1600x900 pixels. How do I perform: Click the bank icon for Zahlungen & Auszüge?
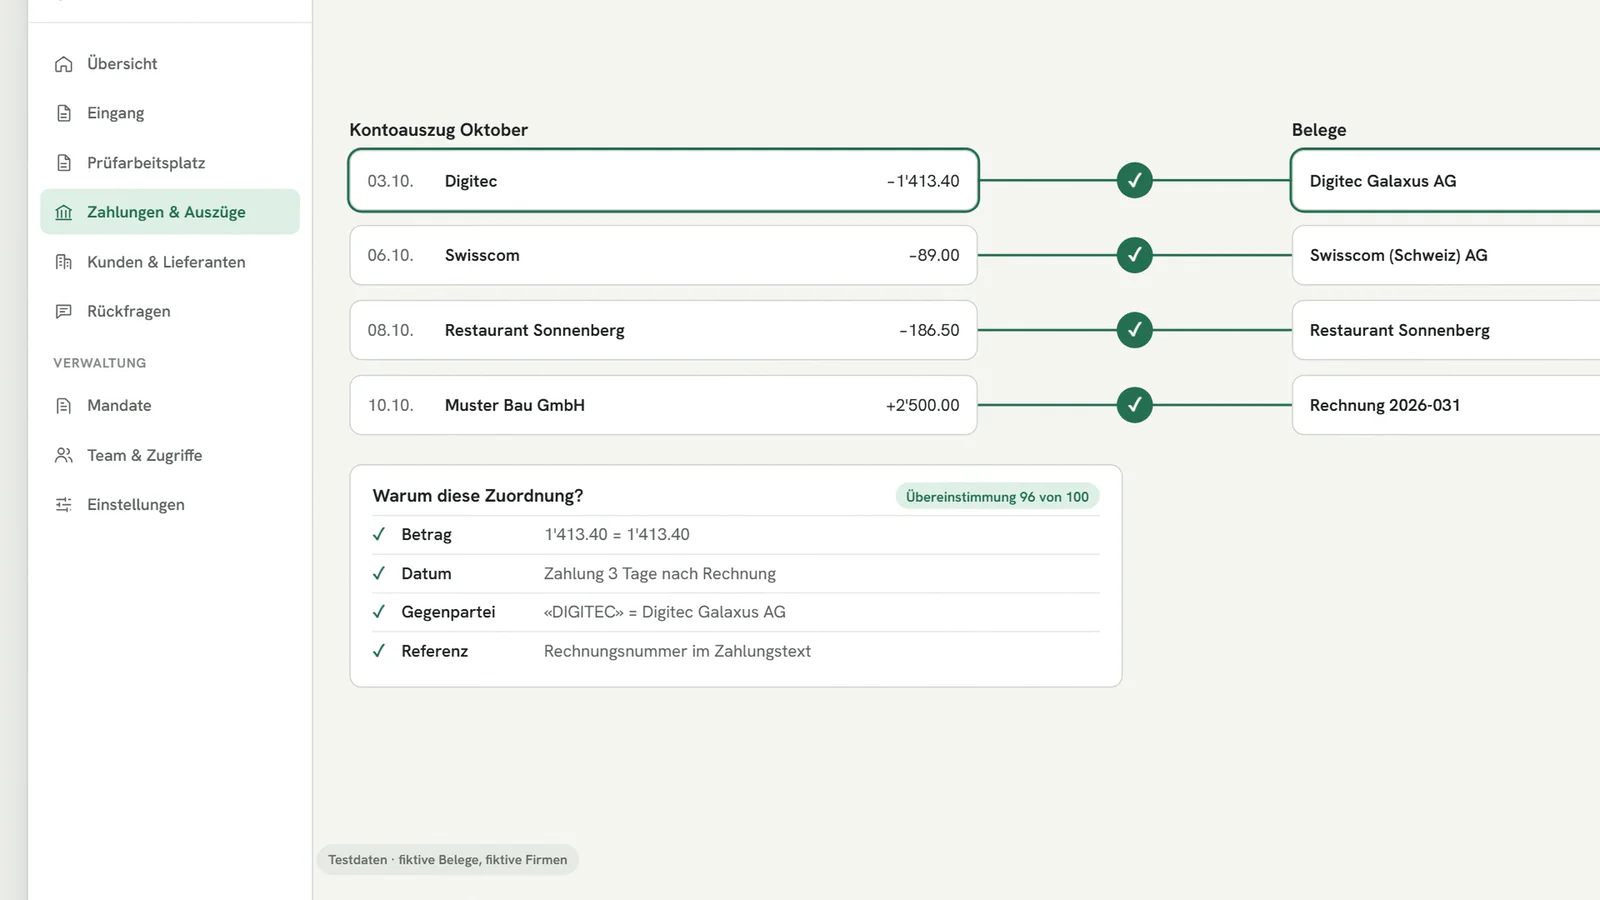tap(64, 212)
